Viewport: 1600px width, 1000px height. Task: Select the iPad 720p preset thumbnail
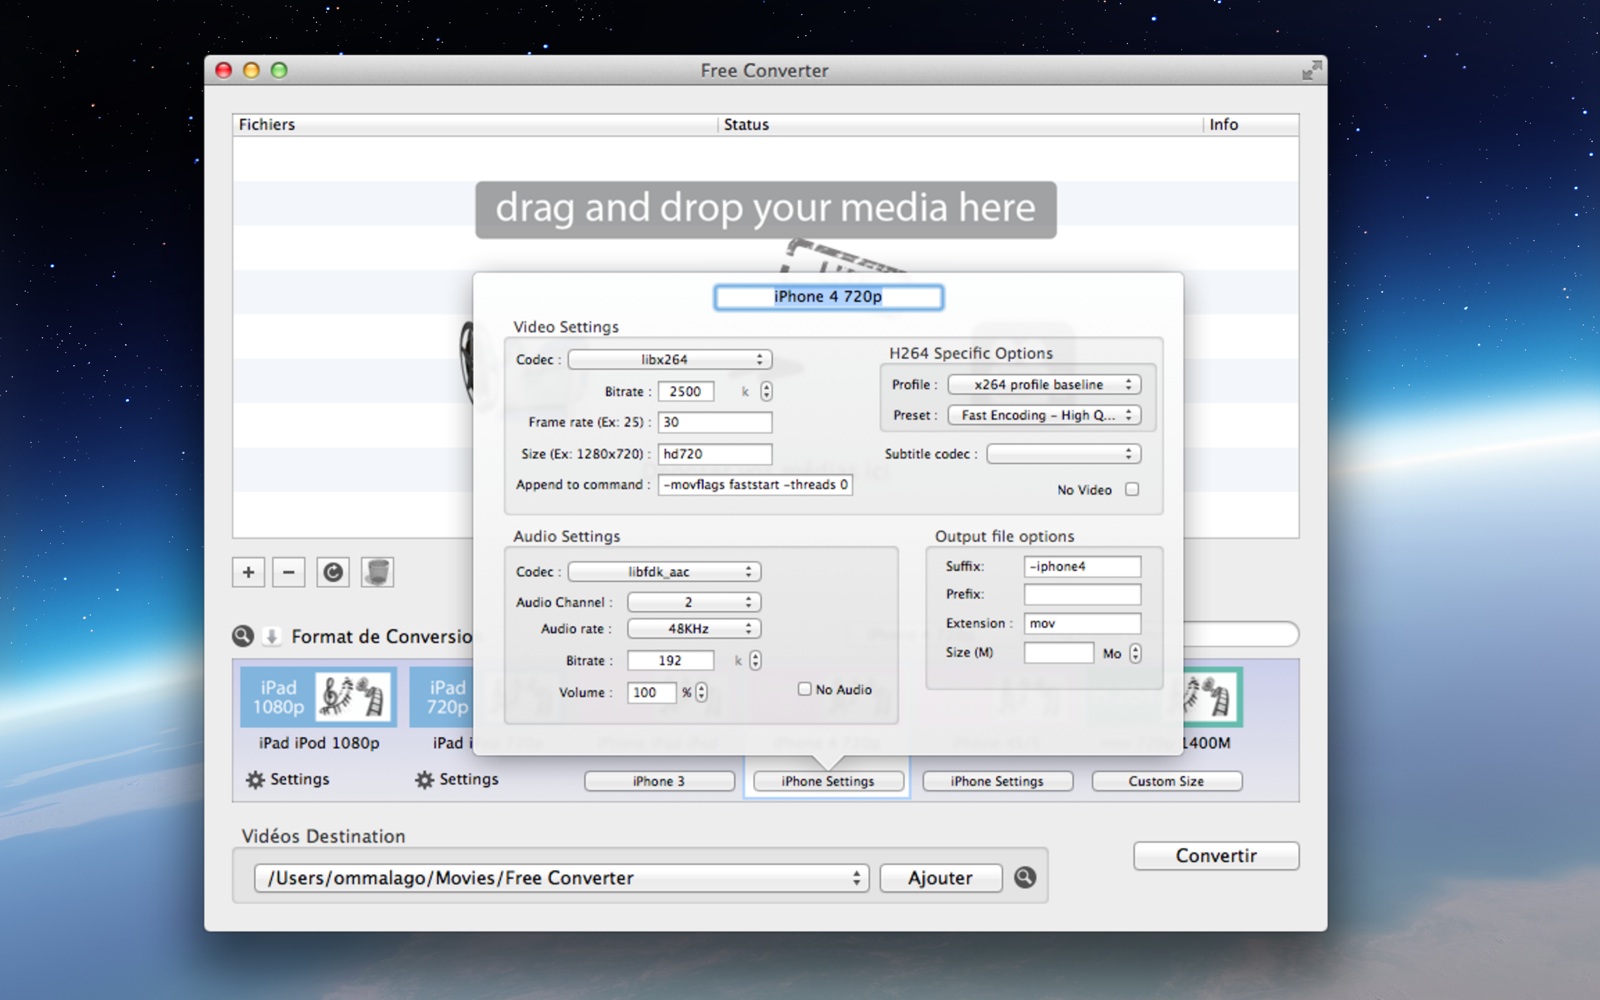[441, 697]
